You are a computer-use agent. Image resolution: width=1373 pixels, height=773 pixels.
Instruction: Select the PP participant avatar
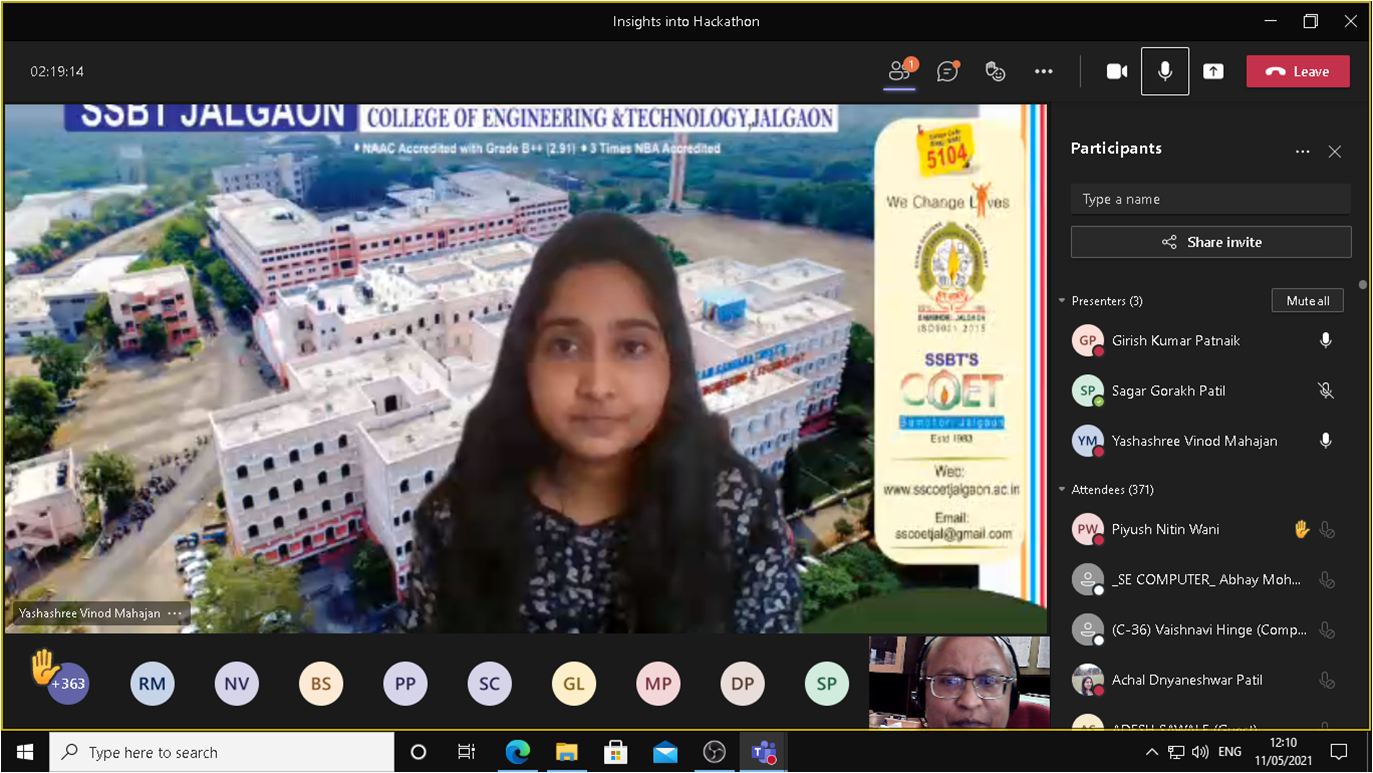pyautogui.click(x=405, y=684)
